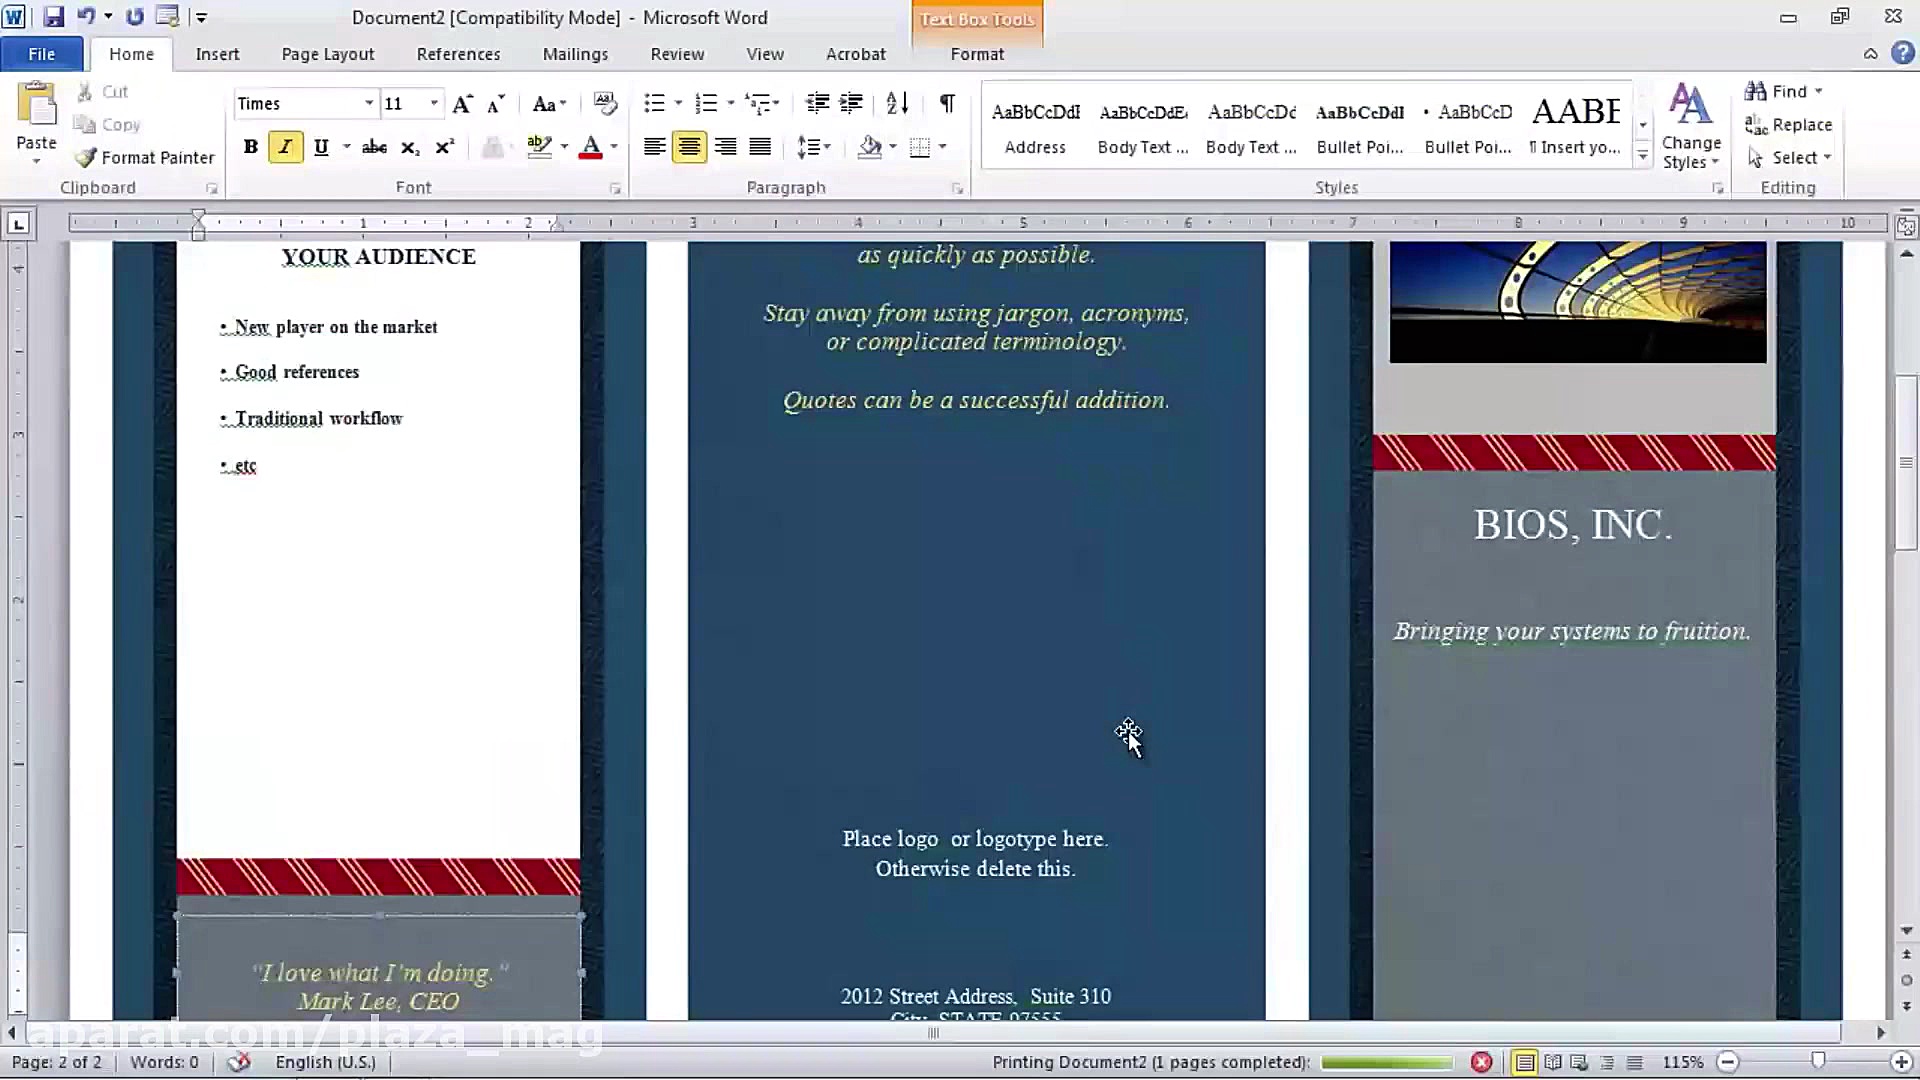Toggle Center alignment

tap(689, 148)
